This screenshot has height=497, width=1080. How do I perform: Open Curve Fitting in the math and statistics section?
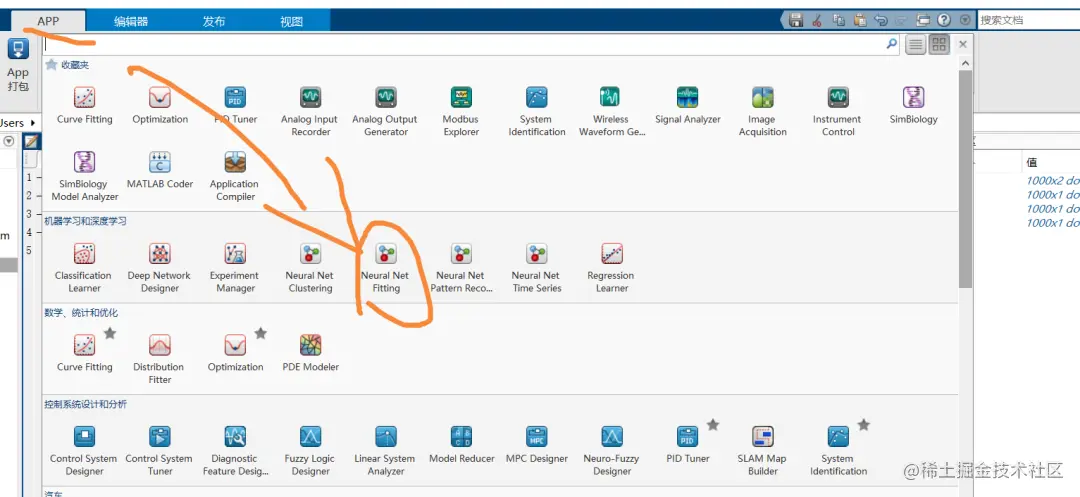[x=84, y=353]
